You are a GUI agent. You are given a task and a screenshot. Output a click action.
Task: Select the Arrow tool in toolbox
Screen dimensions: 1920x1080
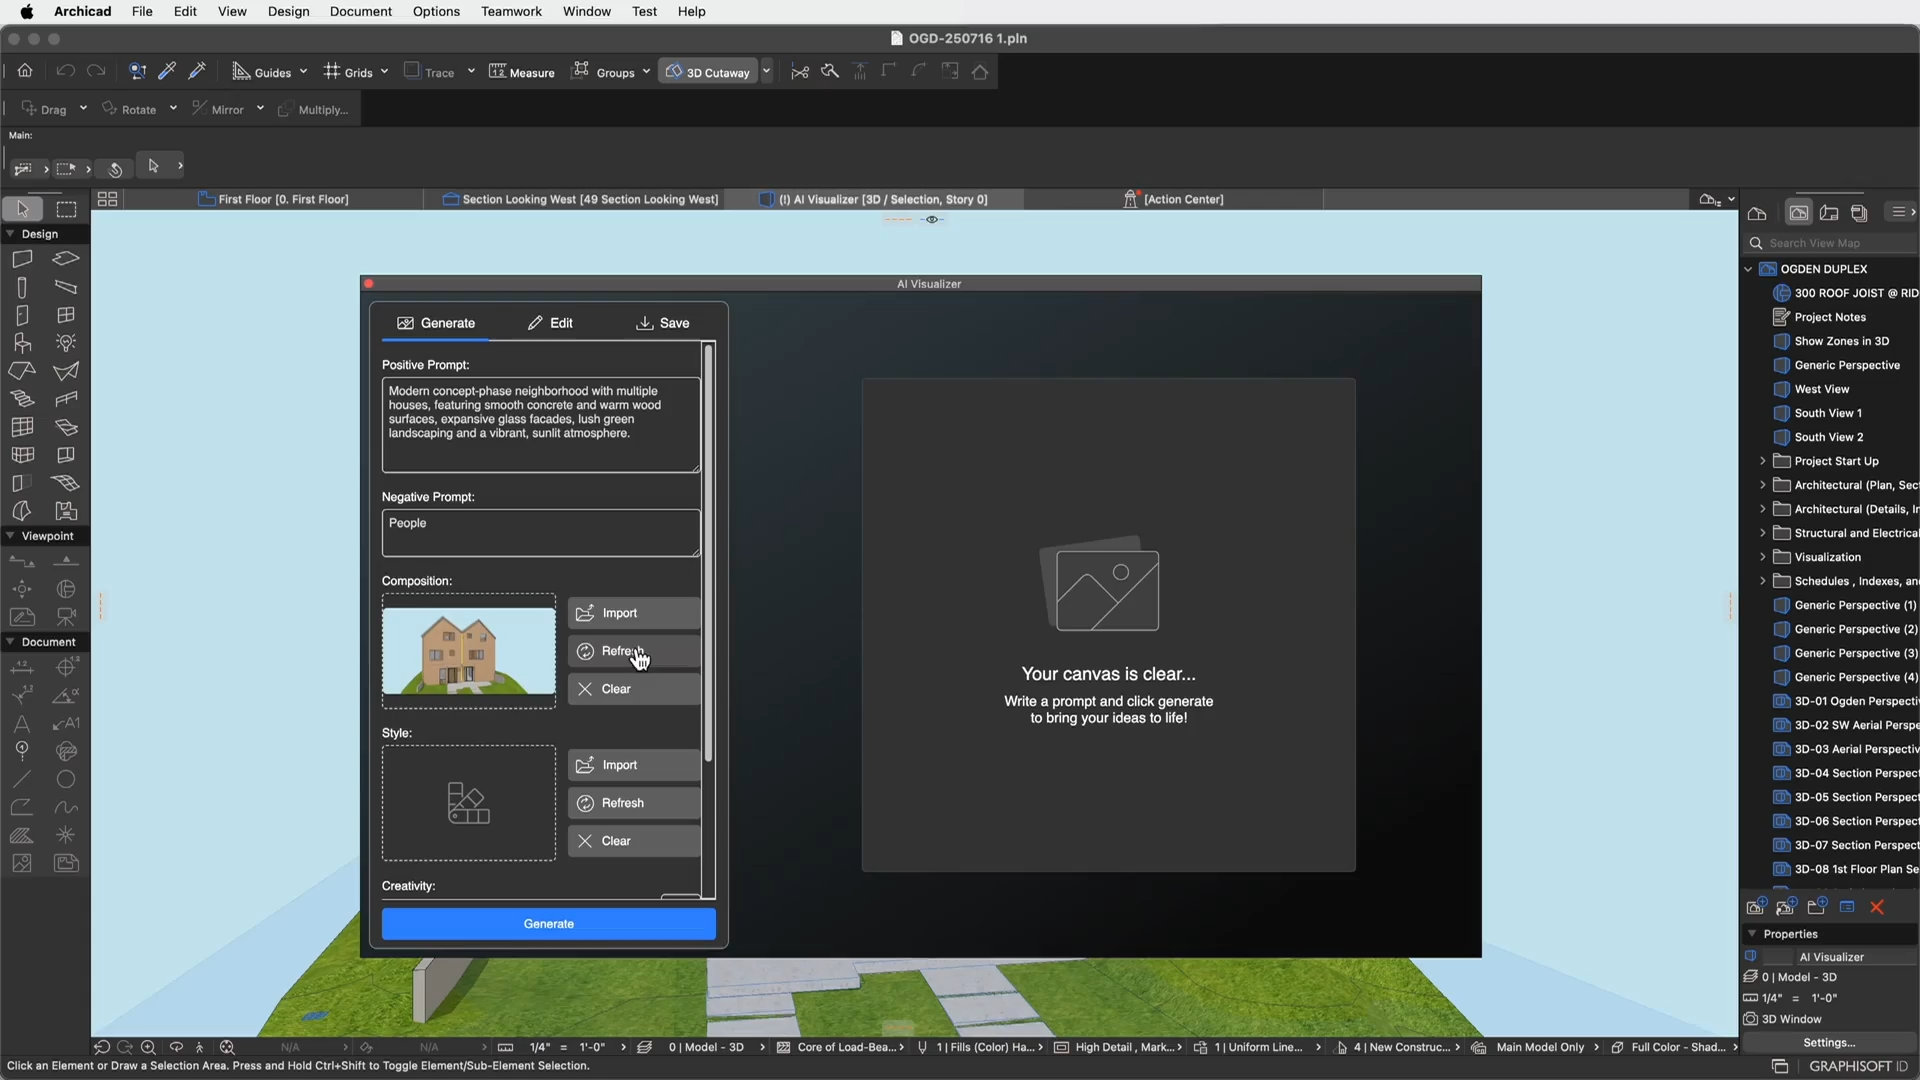(x=22, y=209)
